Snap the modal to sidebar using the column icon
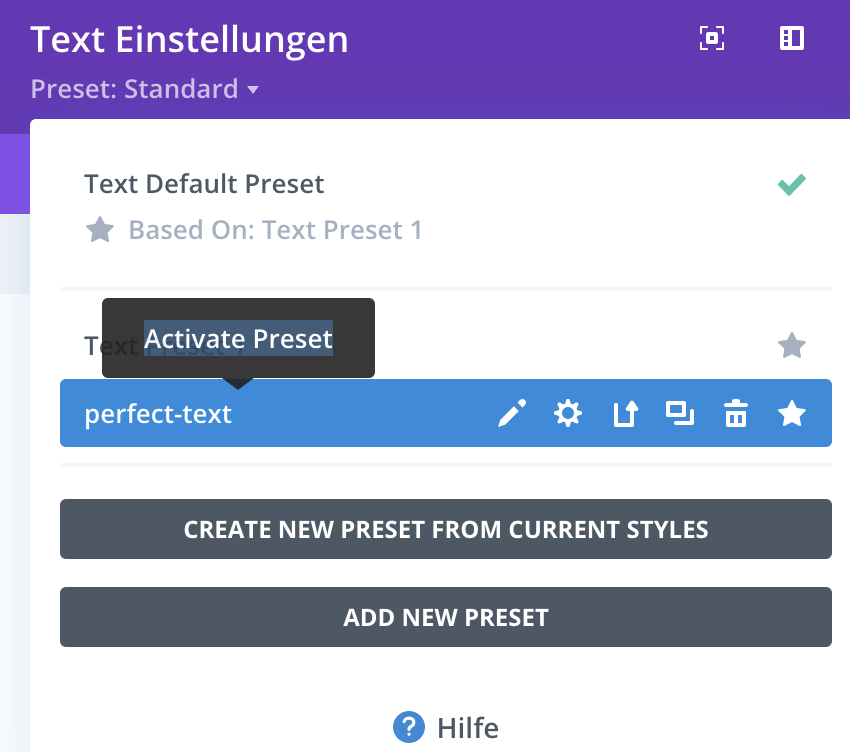This screenshot has width=850, height=752. 791,39
